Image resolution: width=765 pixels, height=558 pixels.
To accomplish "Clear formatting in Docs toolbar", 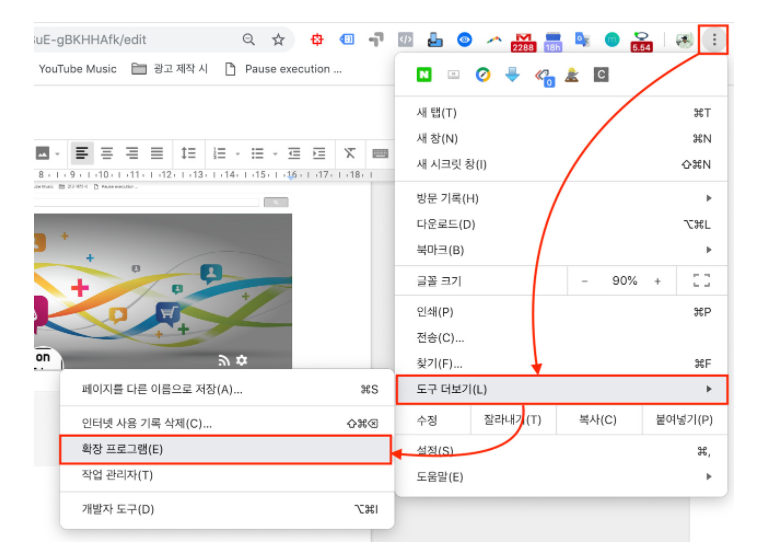I will pyautogui.click(x=350, y=153).
